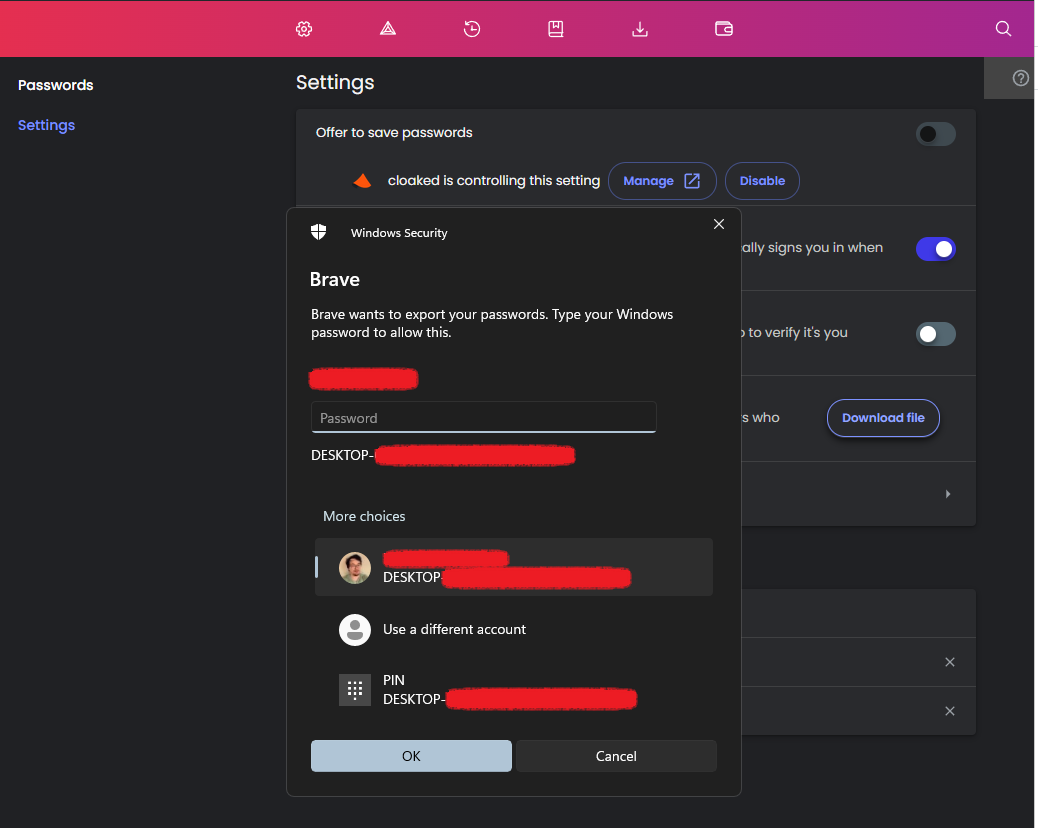Click the Manage extension button

tap(662, 181)
